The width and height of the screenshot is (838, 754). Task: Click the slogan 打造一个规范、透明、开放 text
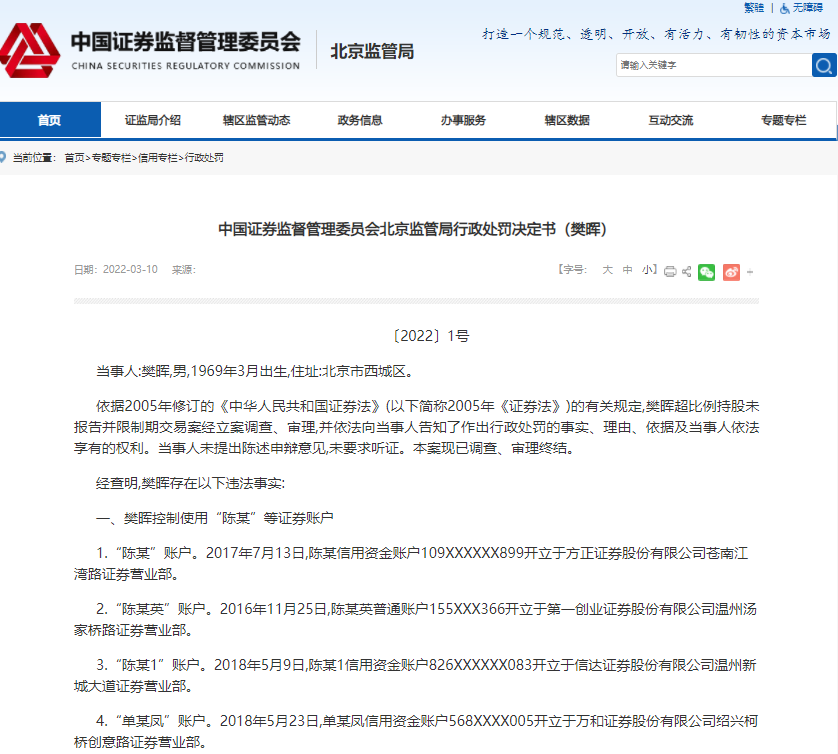click(656, 34)
